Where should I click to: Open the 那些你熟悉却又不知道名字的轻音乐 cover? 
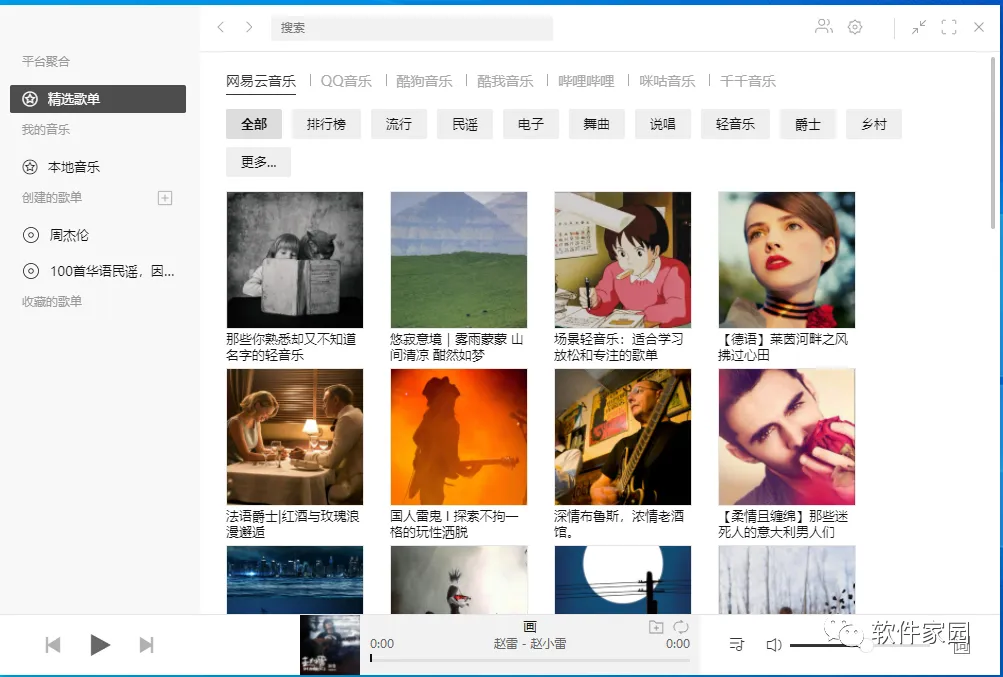(x=295, y=260)
